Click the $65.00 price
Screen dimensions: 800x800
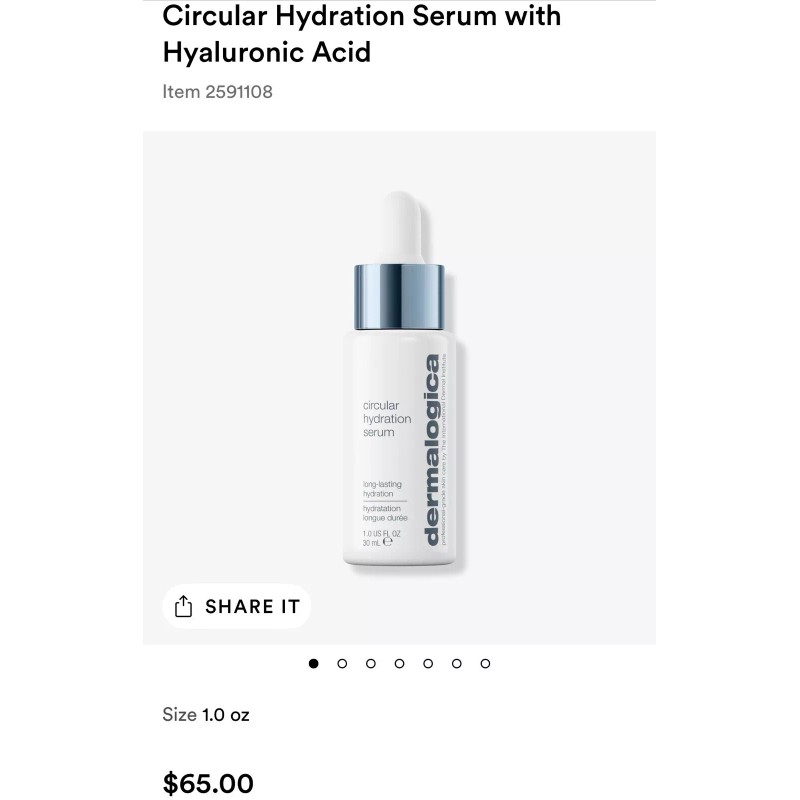tap(208, 783)
